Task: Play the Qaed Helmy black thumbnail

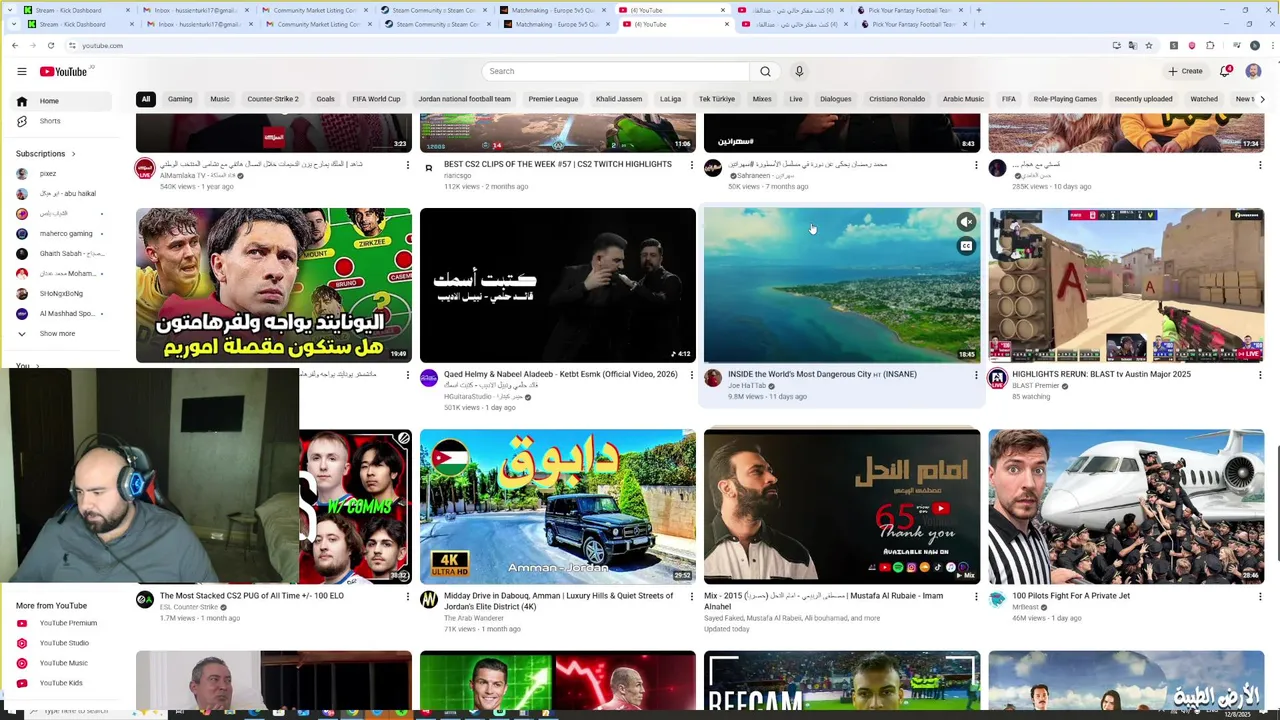Action: click(558, 285)
